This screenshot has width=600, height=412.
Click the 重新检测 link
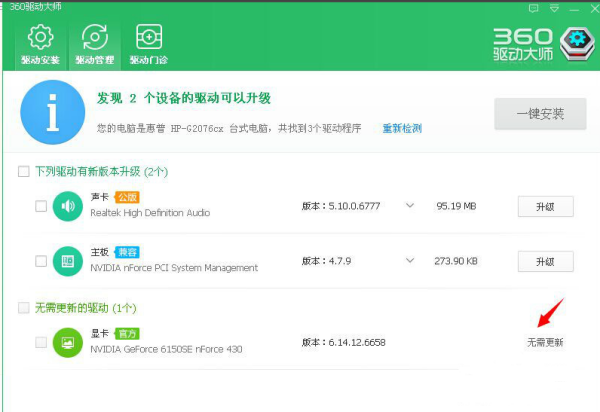click(x=402, y=128)
